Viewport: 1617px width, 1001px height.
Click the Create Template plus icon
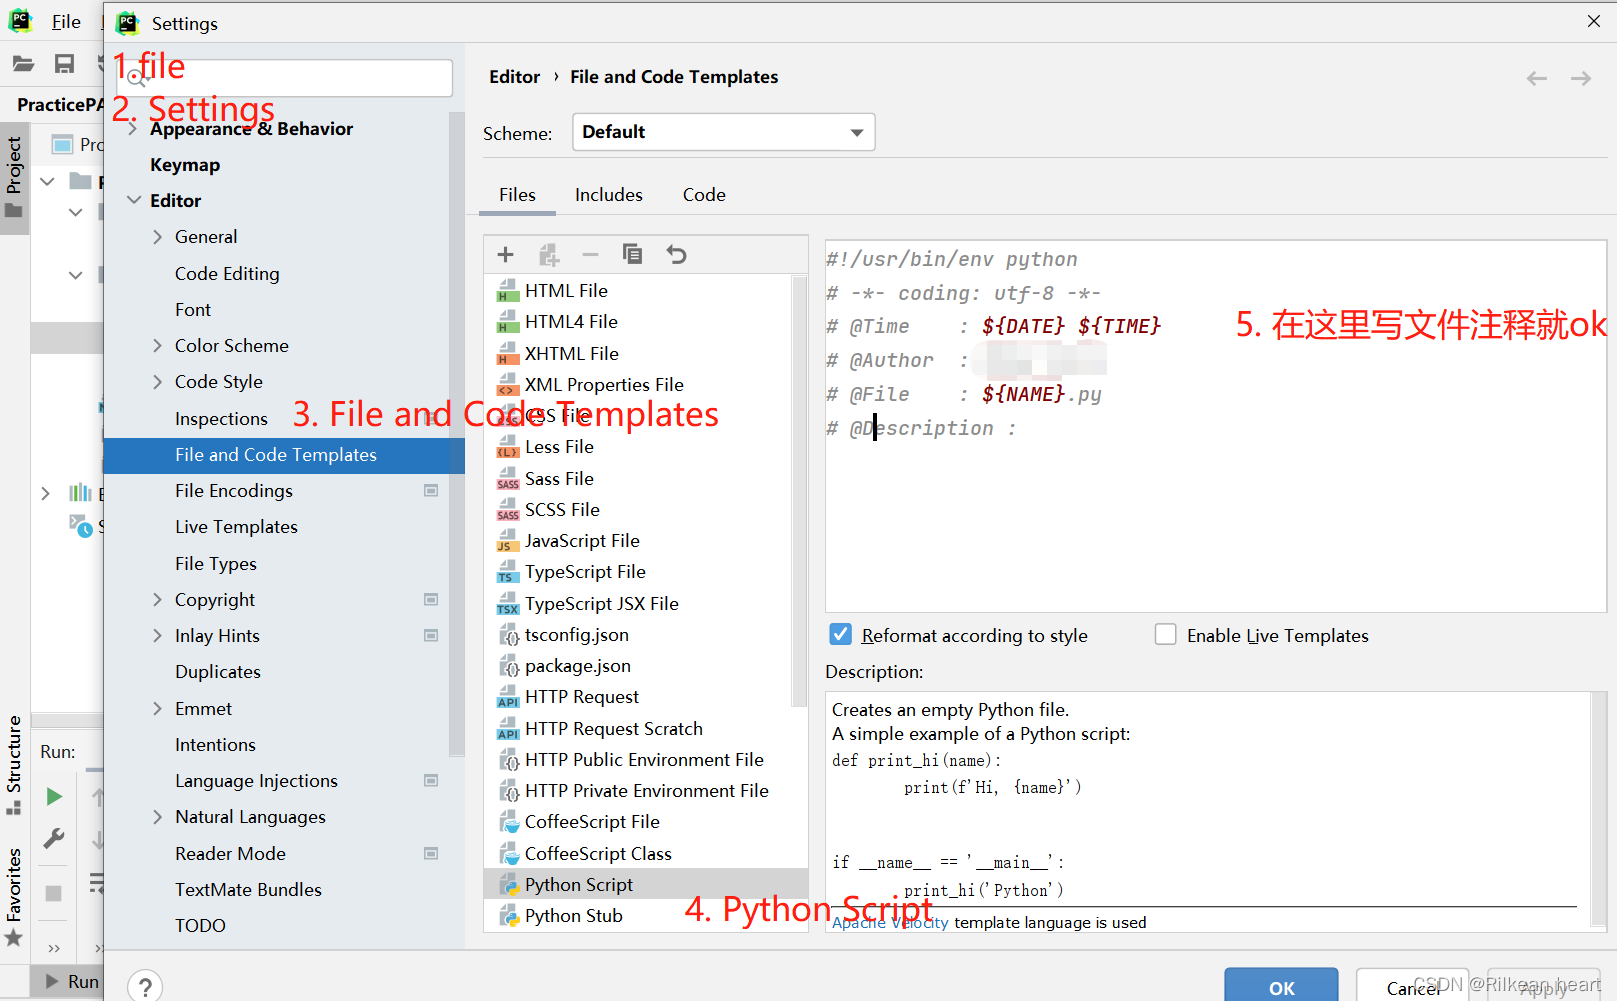pos(505,254)
